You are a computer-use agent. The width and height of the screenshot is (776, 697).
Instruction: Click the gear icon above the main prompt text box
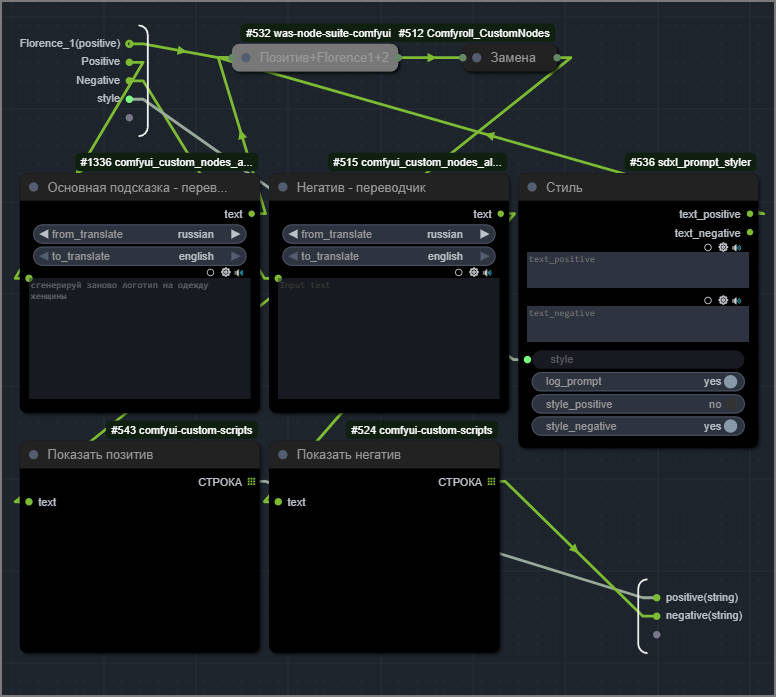pyautogui.click(x=225, y=272)
